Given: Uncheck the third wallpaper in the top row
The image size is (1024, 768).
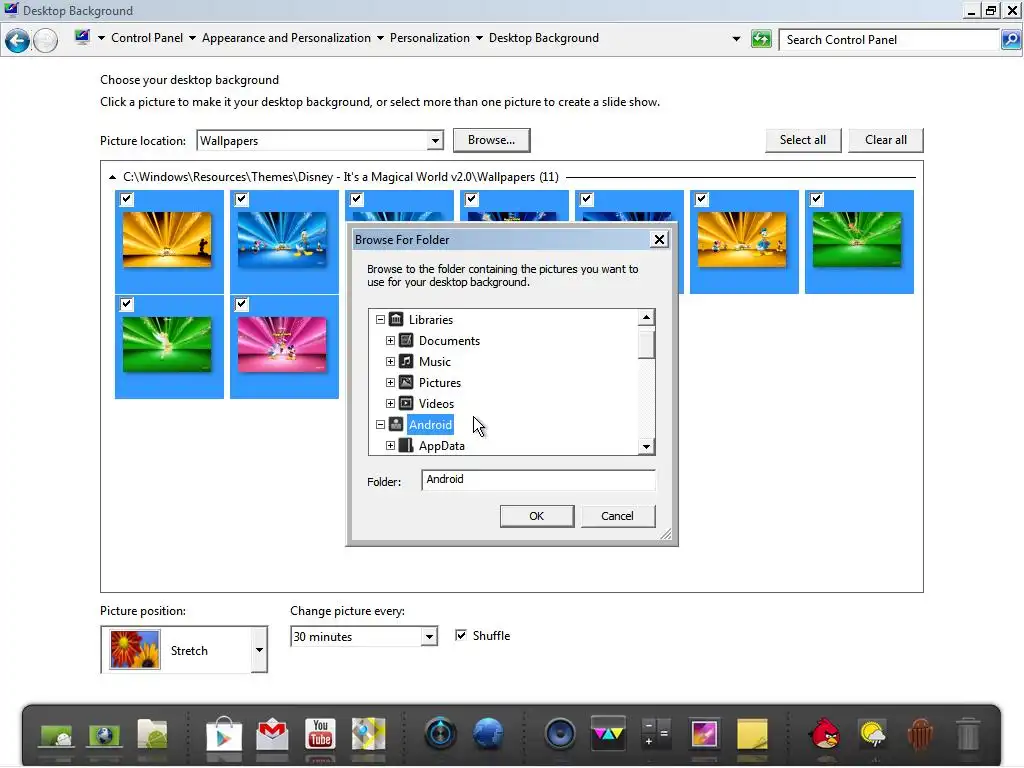Looking at the screenshot, I should 357,199.
